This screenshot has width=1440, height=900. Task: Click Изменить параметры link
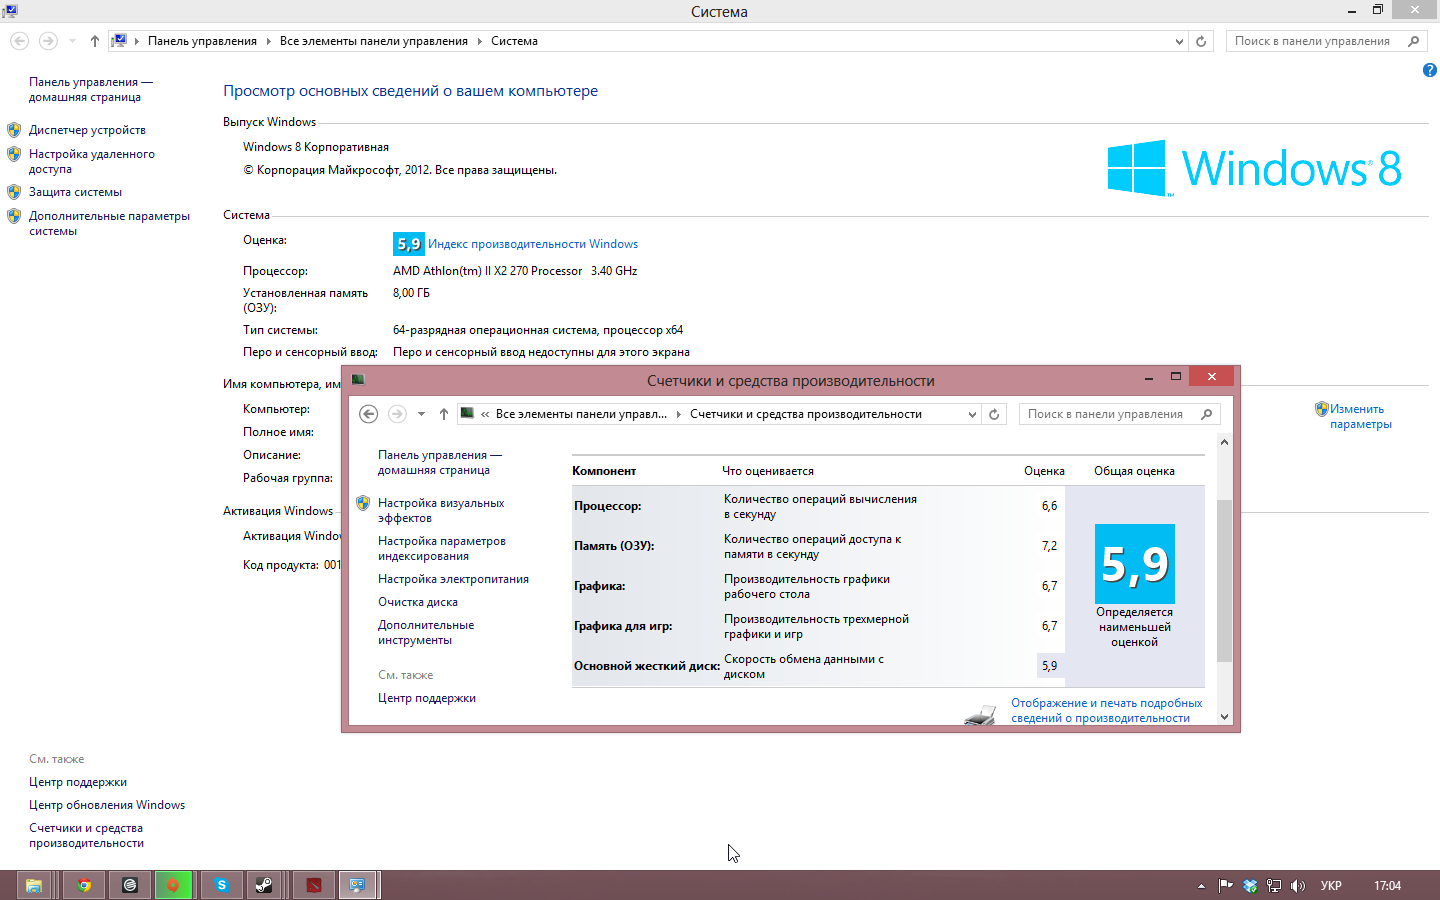1361,416
